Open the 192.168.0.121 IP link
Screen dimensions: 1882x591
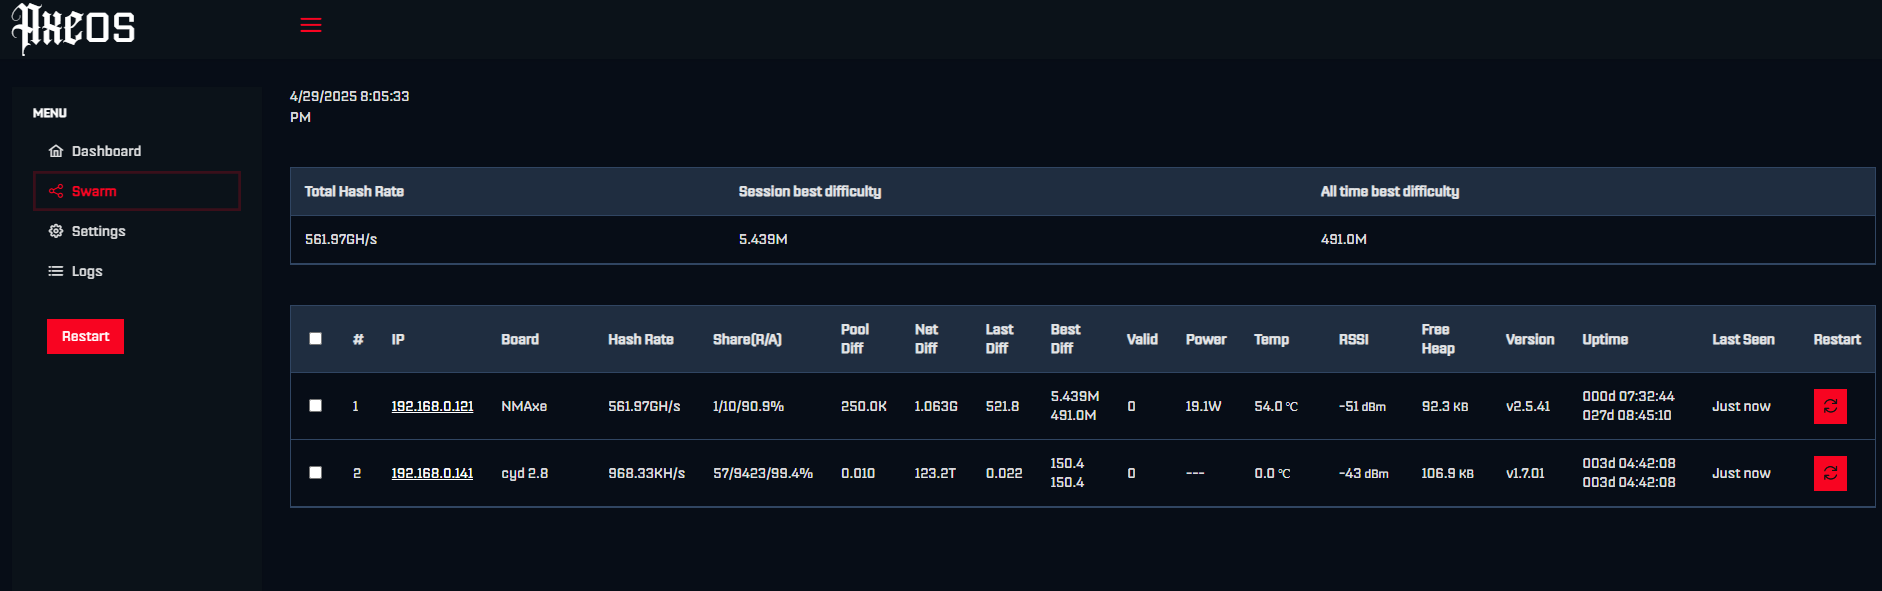pyautogui.click(x=432, y=406)
